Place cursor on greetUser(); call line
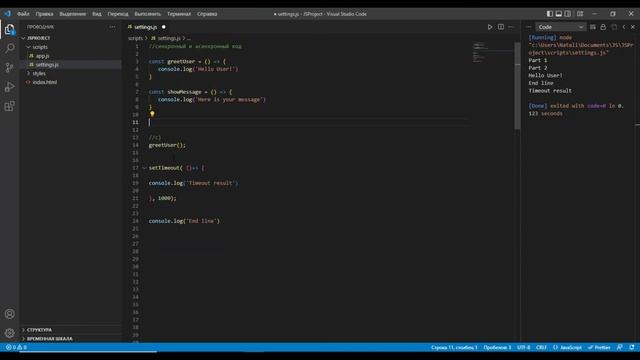 click(167, 145)
